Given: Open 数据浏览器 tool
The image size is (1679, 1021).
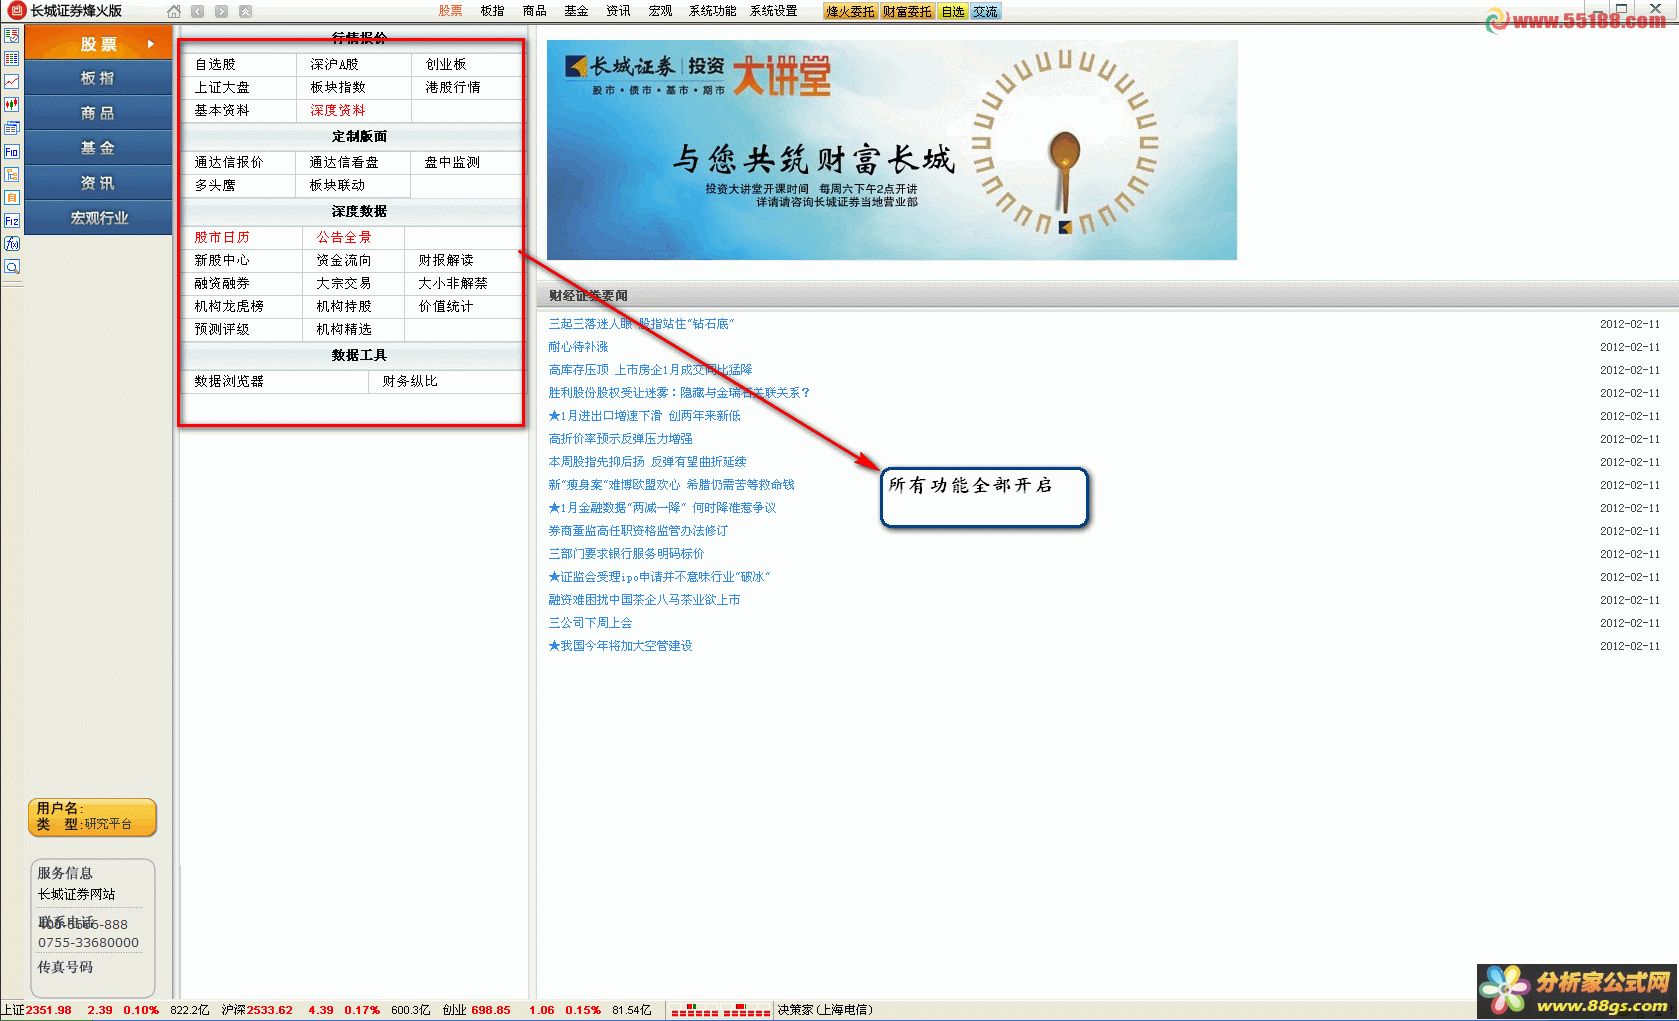Looking at the screenshot, I should pyautogui.click(x=229, y=381).
